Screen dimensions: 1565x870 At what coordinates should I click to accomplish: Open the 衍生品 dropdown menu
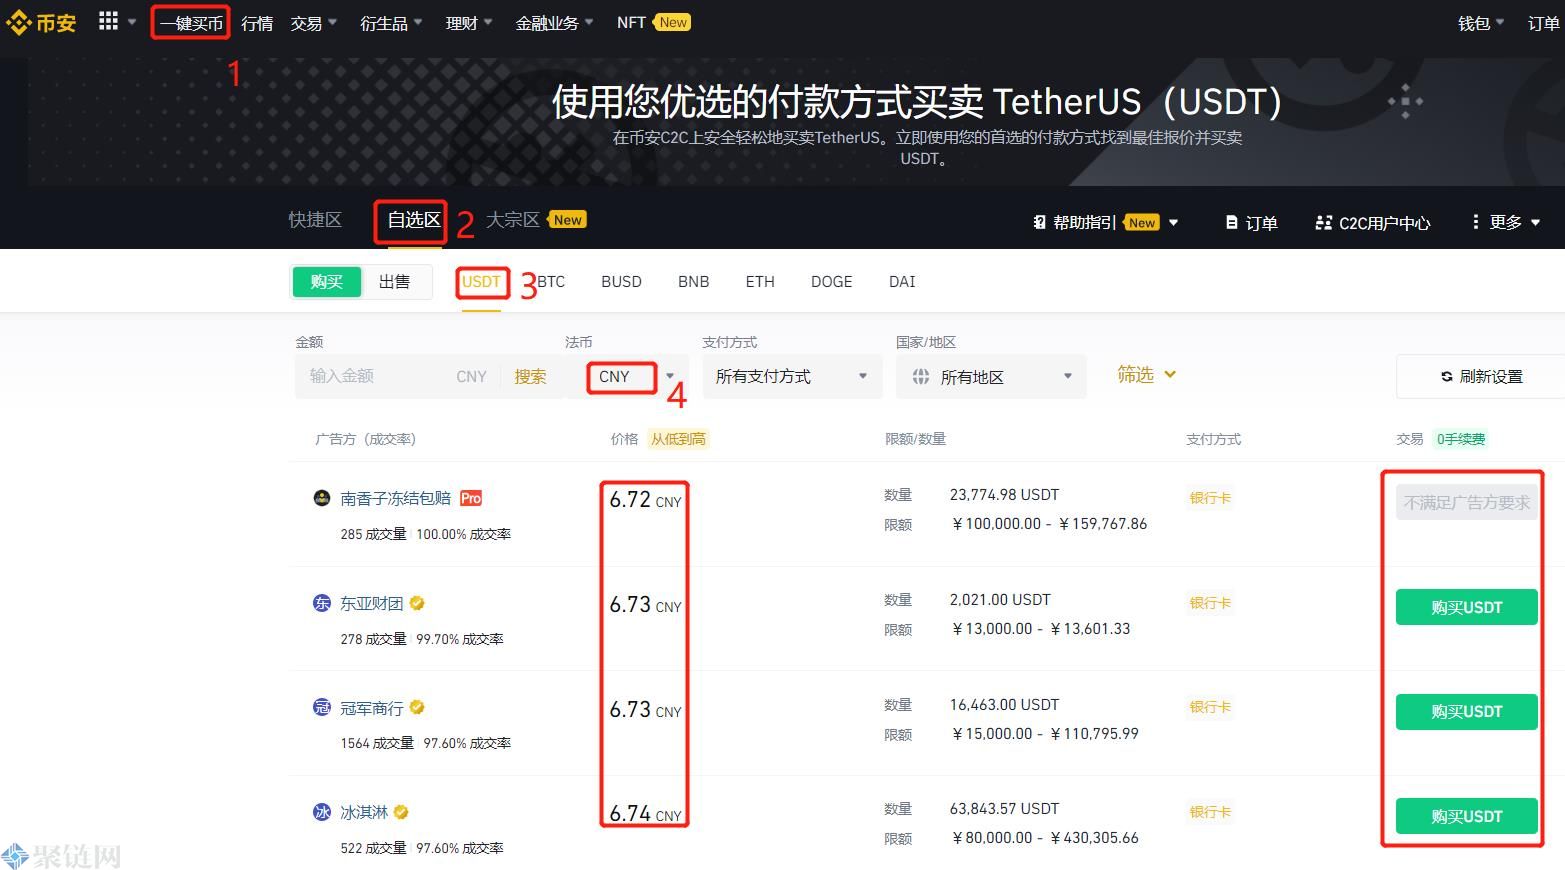point(391,23)
